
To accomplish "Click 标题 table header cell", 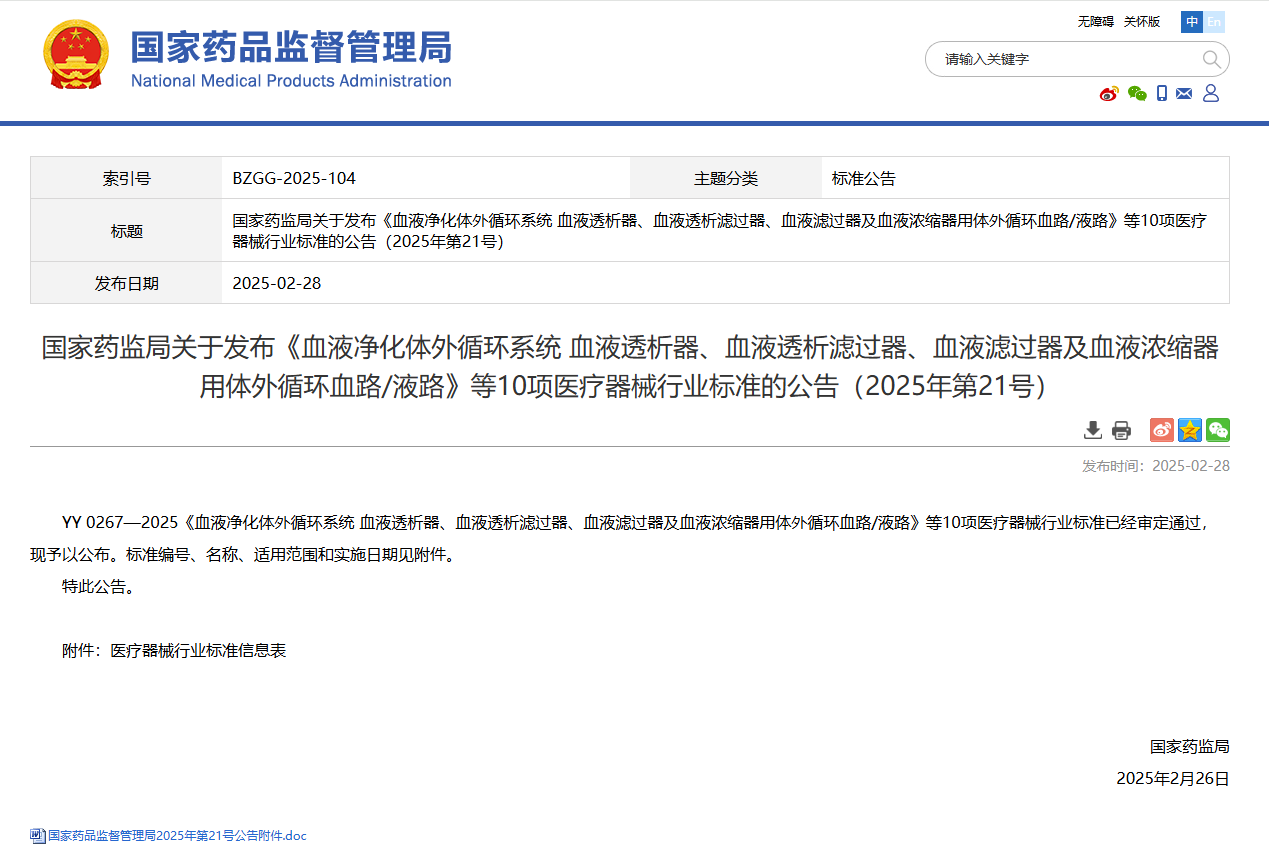I will click(x=126, y=231).
